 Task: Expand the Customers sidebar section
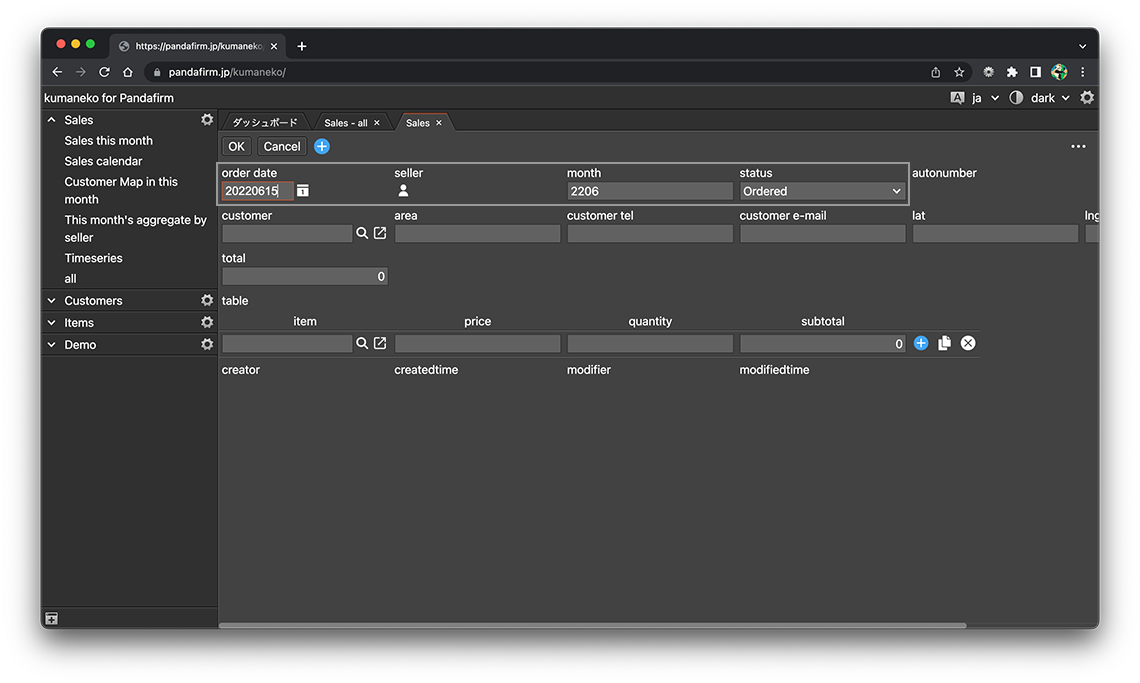(x=52, y=301)
